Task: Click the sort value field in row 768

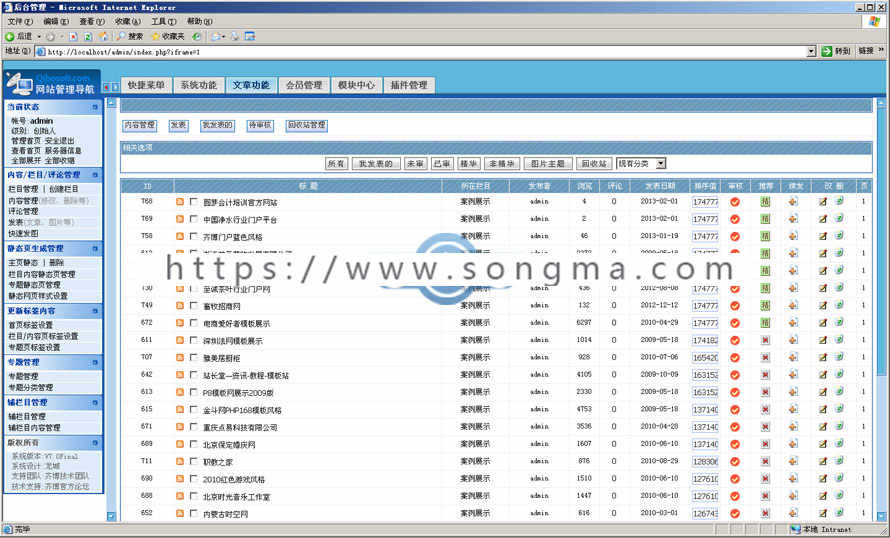Action: pos(705,202)
